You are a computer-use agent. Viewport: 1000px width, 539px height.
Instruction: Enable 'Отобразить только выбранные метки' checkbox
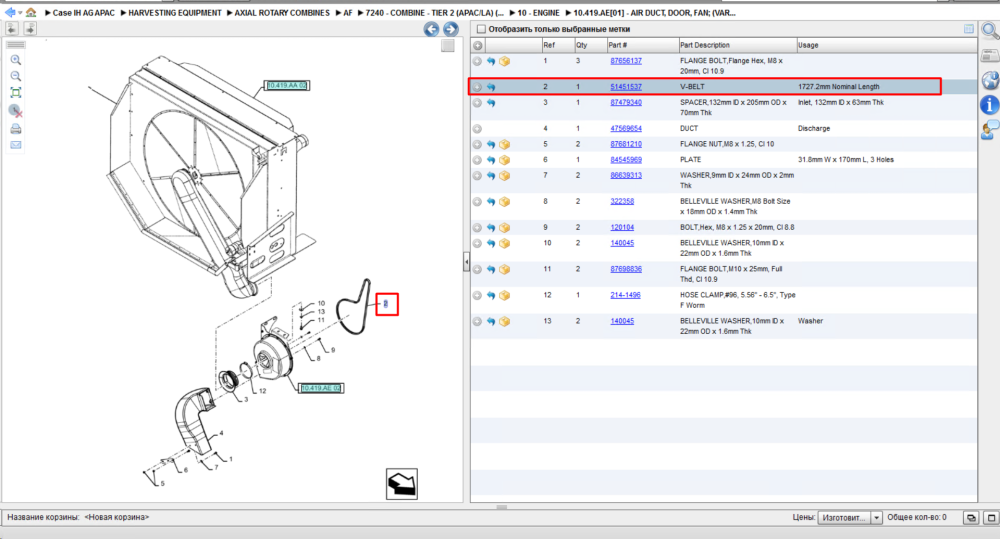point(482,29)
